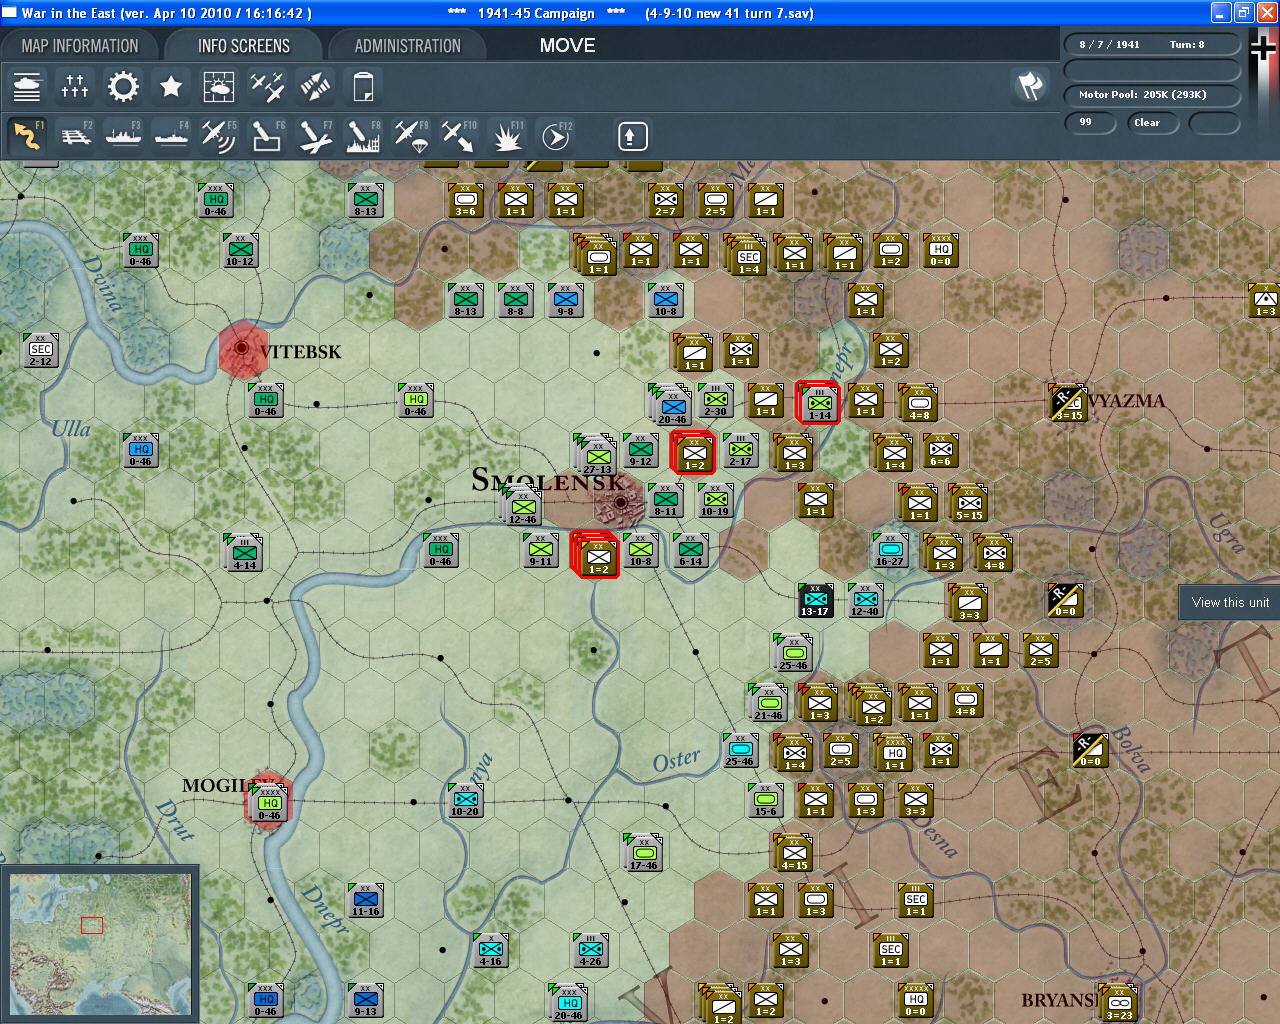Show the weather map grid icon

(219, 87)
